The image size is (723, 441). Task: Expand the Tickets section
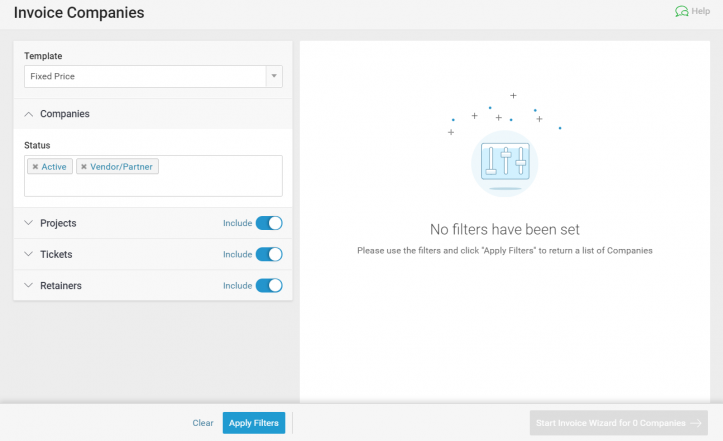click(29, 254)
